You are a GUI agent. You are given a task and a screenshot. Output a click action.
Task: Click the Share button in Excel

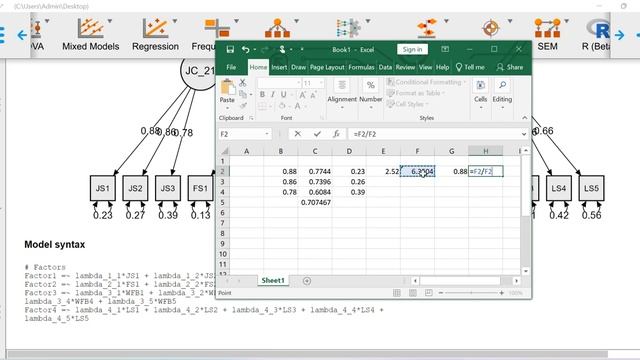point(510,67)
